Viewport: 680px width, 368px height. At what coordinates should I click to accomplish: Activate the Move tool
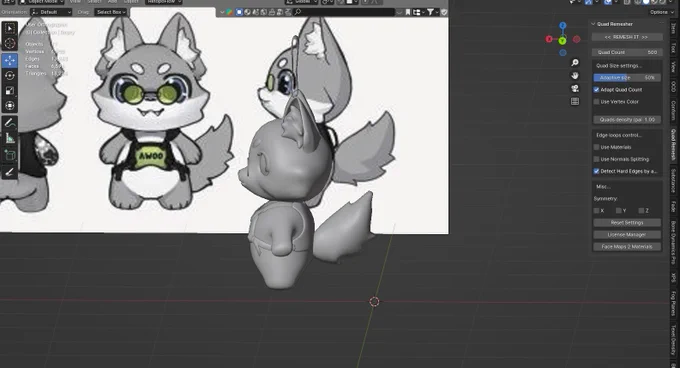[x=10, y=60]
